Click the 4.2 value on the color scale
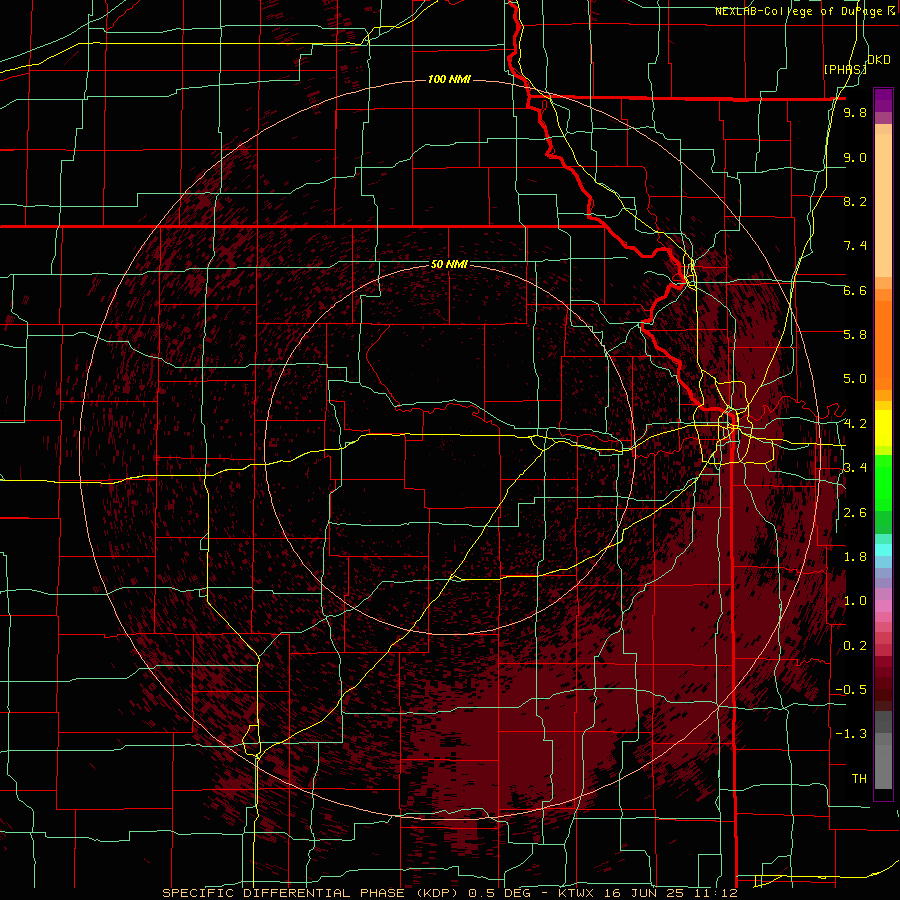Screen dimensions: 900x900 click(855, 424)
